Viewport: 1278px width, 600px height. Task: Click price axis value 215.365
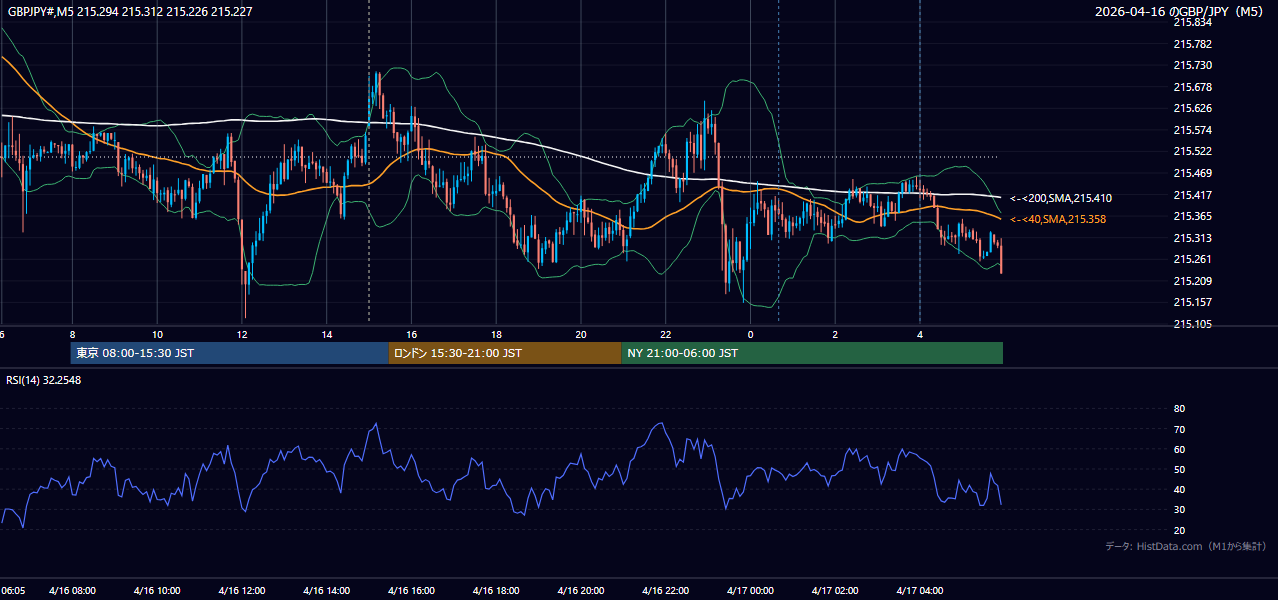click(1192, 216)
